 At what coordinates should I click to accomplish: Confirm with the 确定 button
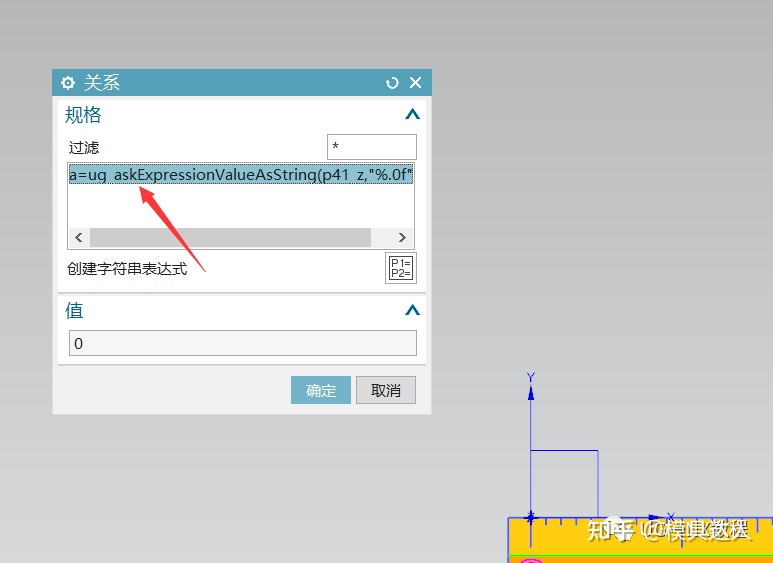click(321, 390)
